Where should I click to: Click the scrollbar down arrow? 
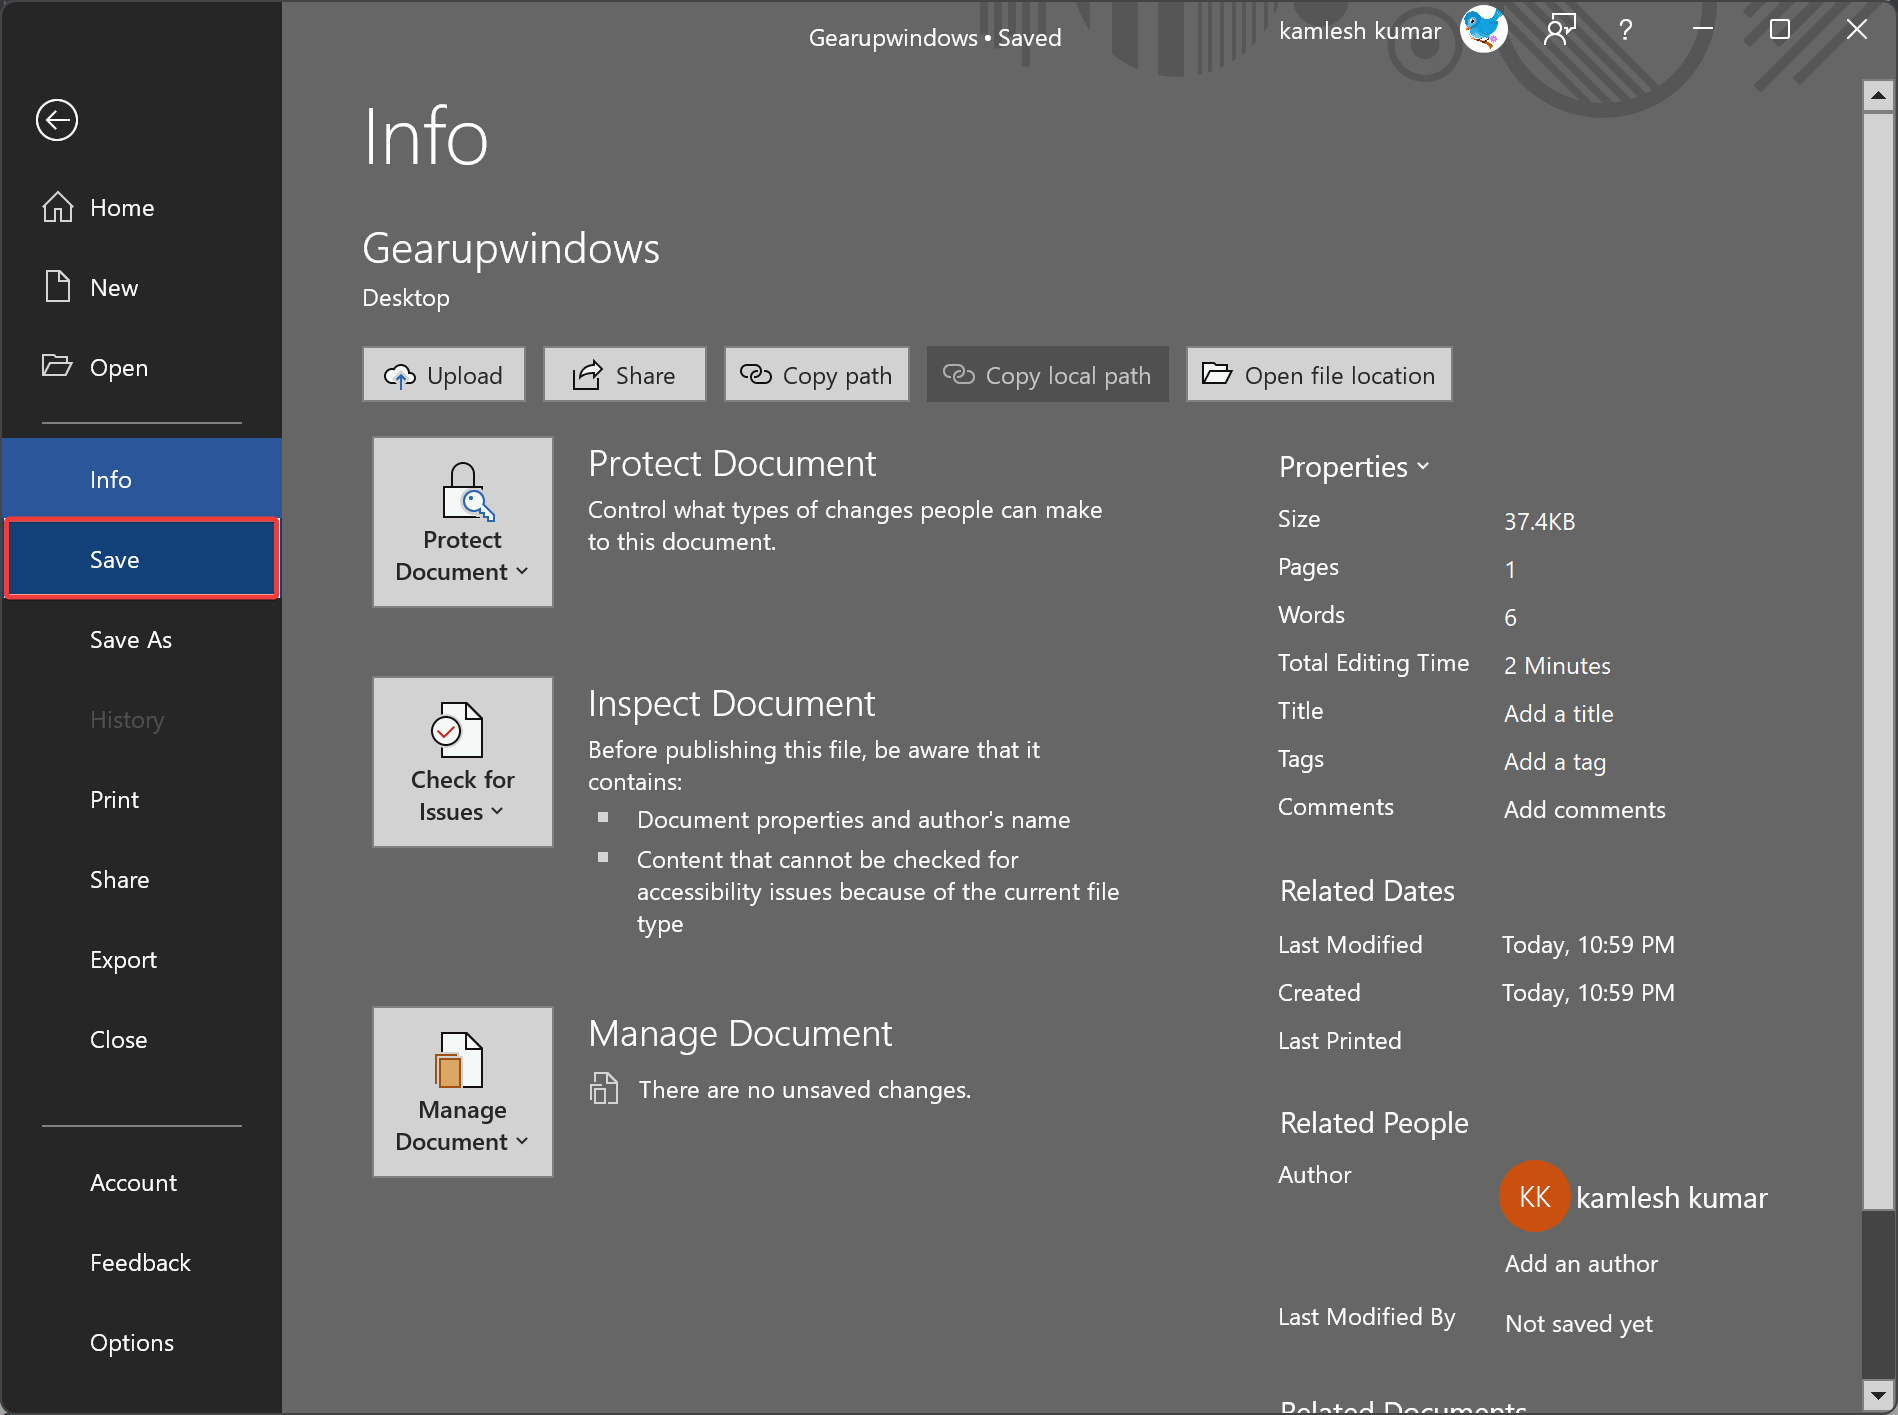[x=1878, y=1395]
